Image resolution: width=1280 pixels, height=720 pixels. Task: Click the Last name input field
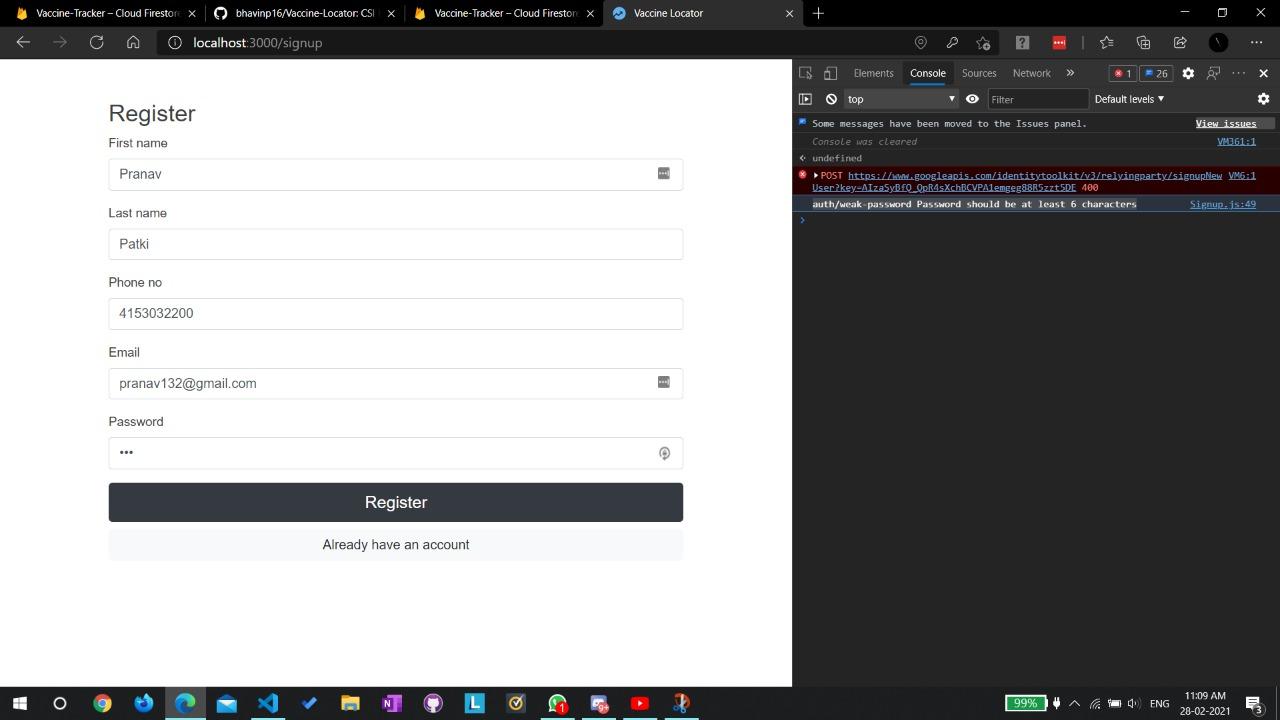[x=396, y=244]
